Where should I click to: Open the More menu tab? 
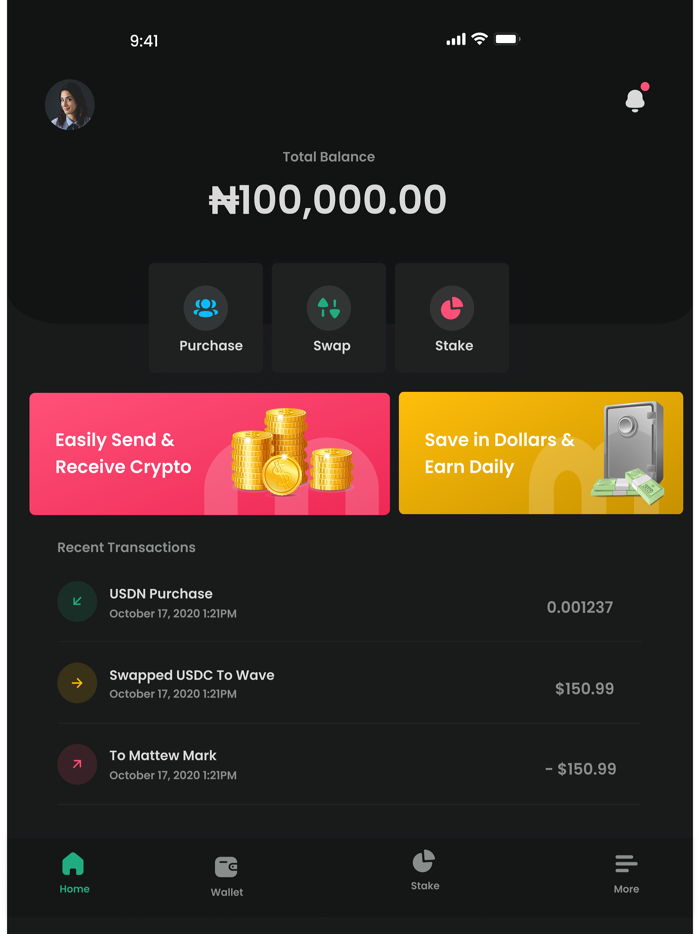626,871
